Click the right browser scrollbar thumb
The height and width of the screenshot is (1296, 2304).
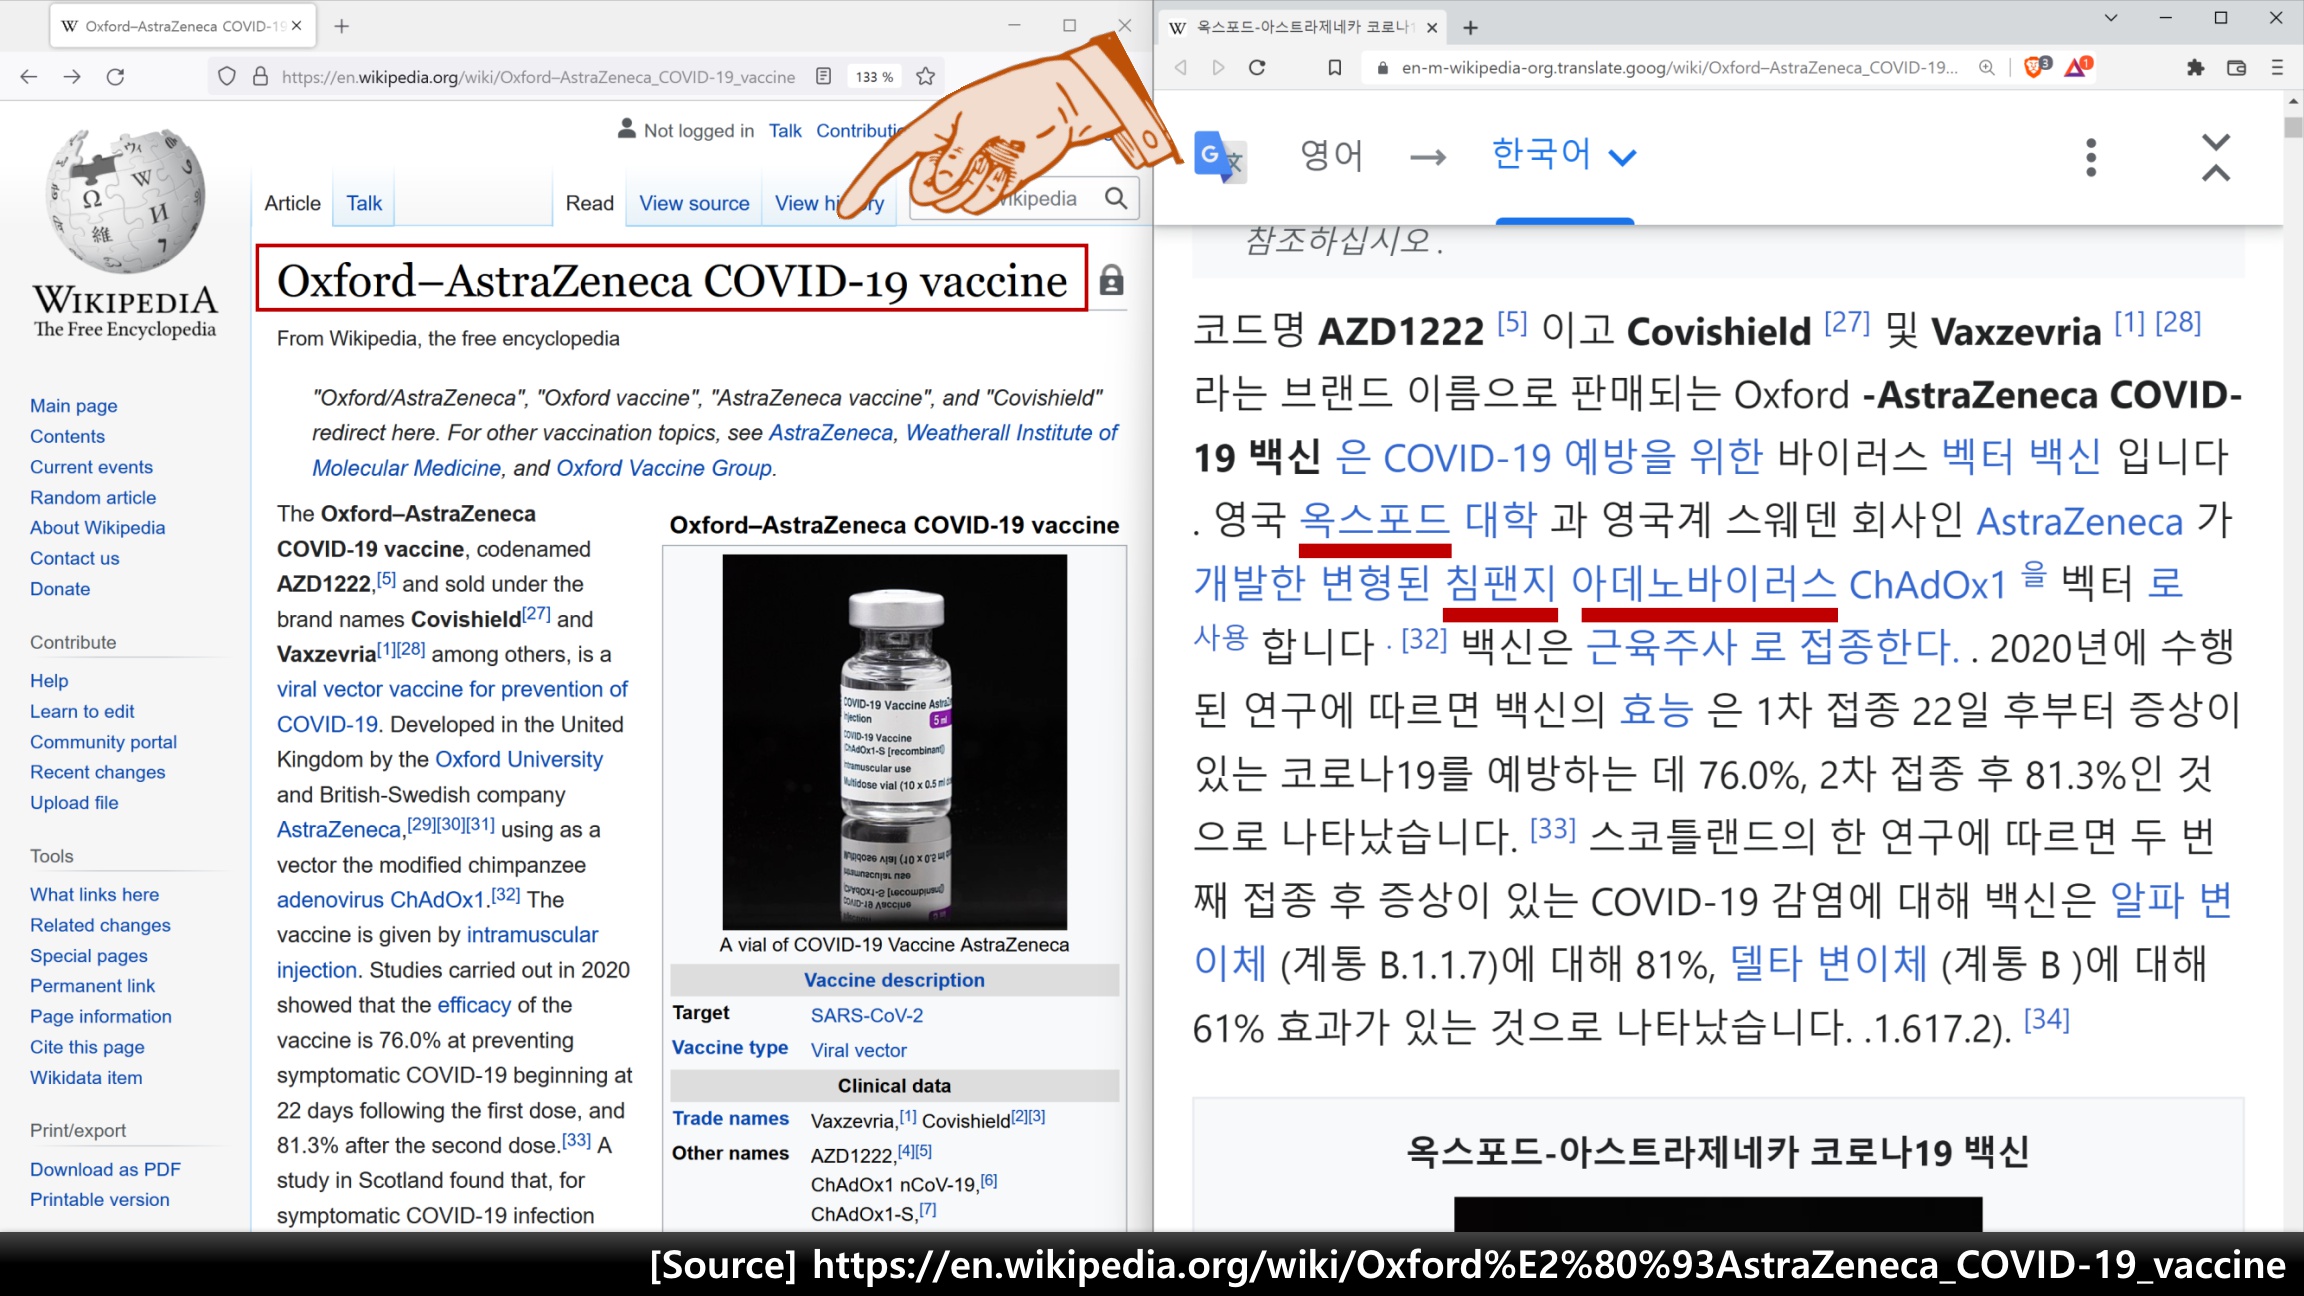2293,128
